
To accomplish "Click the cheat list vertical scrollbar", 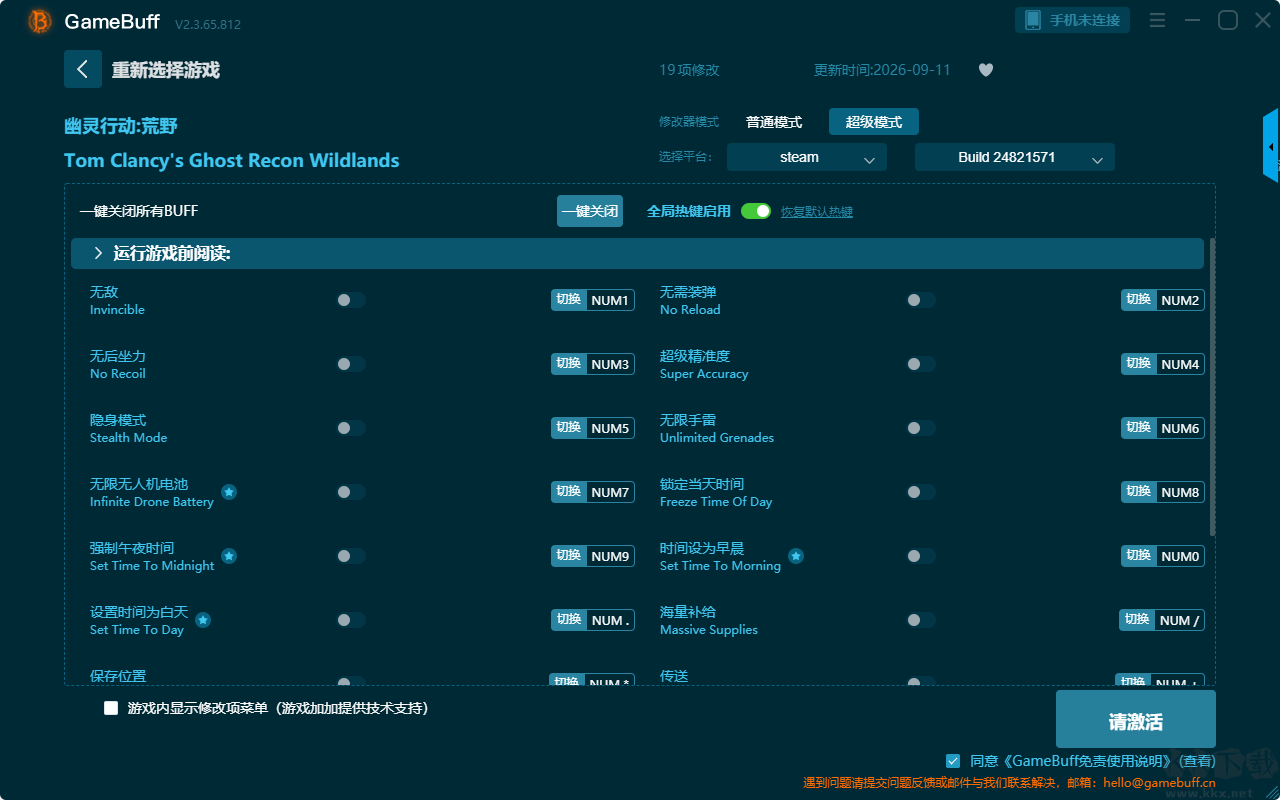I will [1213, 387].
